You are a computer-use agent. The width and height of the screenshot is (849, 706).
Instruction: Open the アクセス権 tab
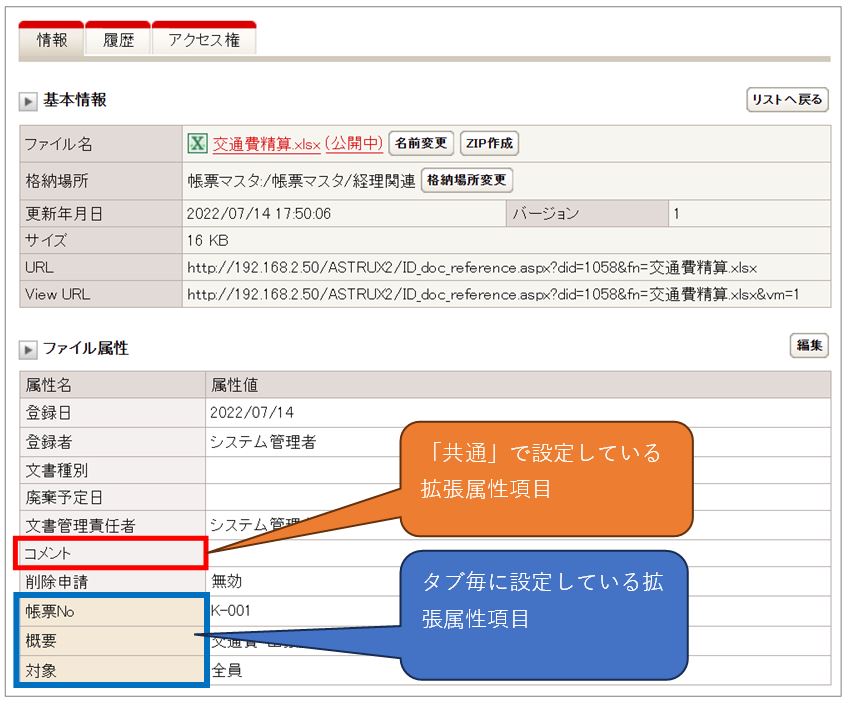[204, 40]
